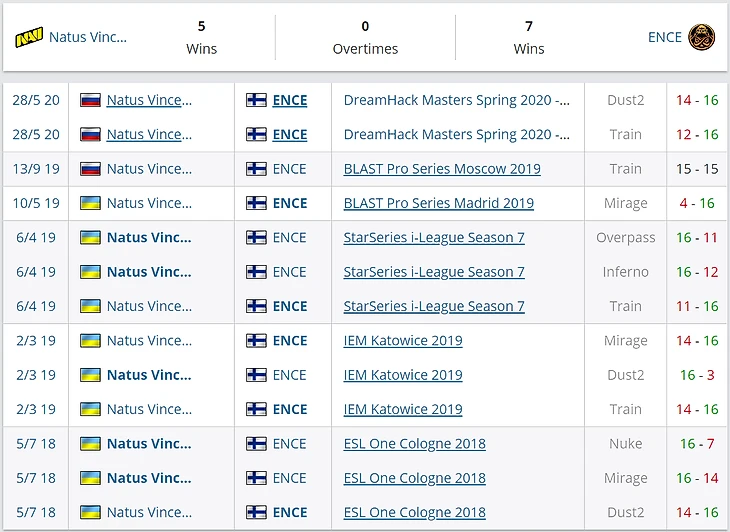
Task: Click Ukrainian flag in 2/3 19 Mirage row
Action: click(90, 341)
